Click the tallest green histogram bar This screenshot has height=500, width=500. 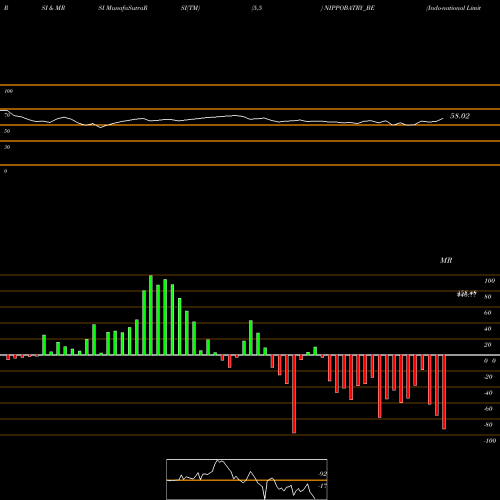tap(151, 315)
